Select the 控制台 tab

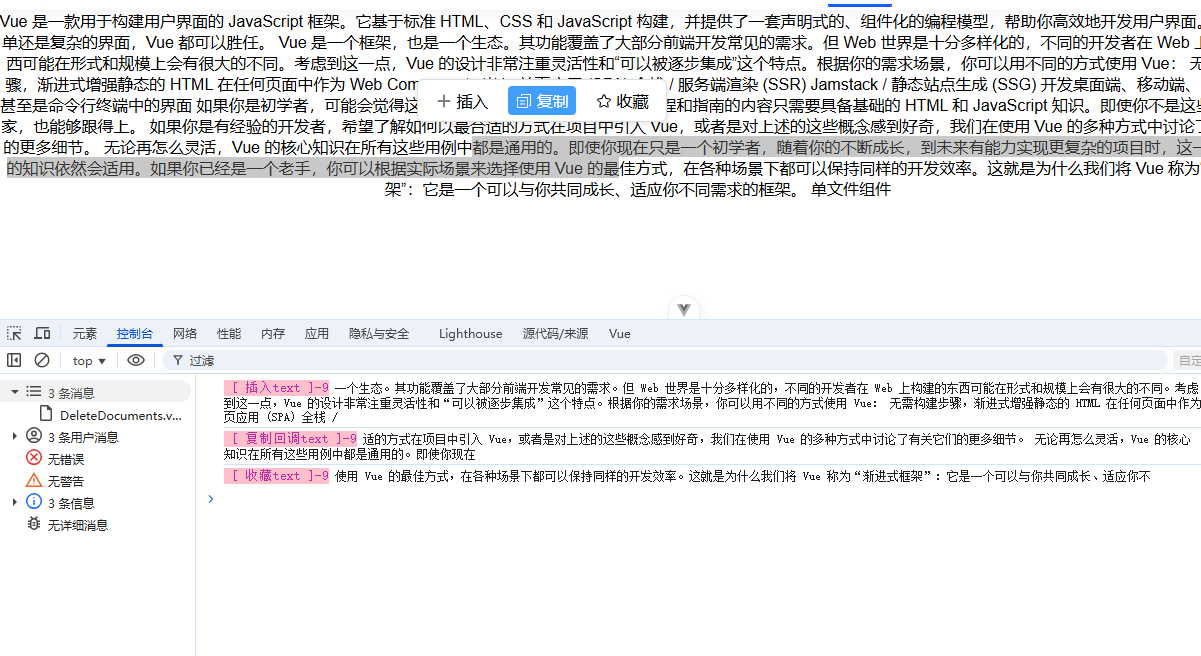point(135,333)
